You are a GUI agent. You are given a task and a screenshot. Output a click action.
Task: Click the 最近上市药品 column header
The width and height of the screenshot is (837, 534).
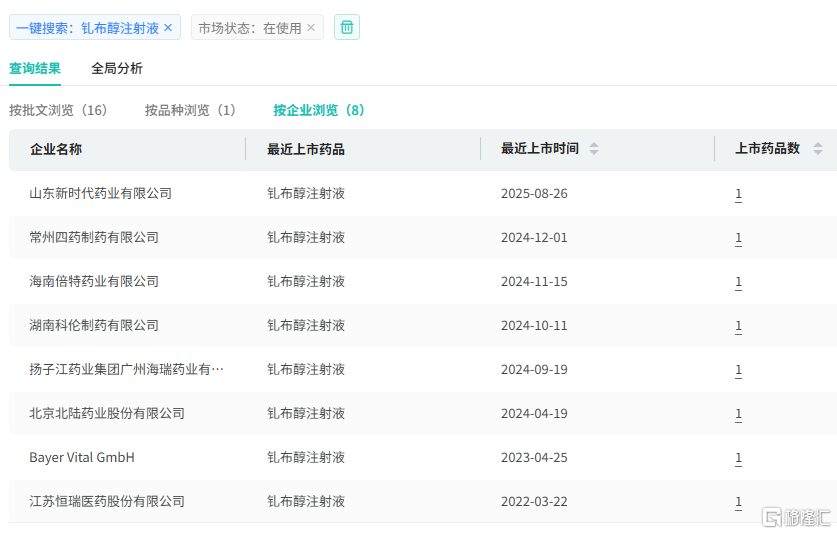coord(306,149)
